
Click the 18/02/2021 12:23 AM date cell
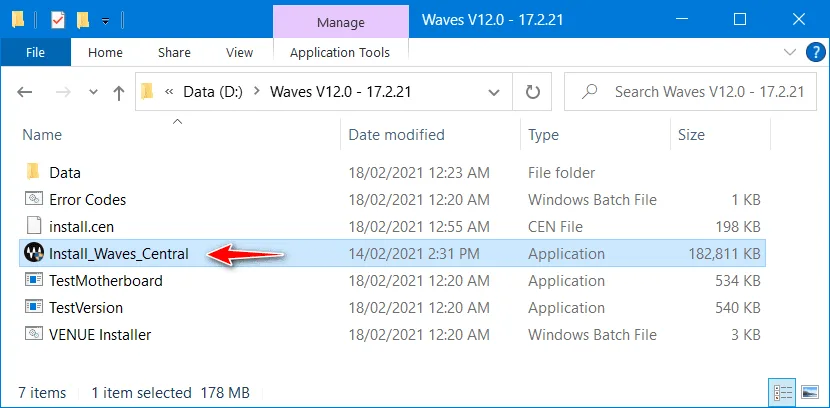[419, 173]
